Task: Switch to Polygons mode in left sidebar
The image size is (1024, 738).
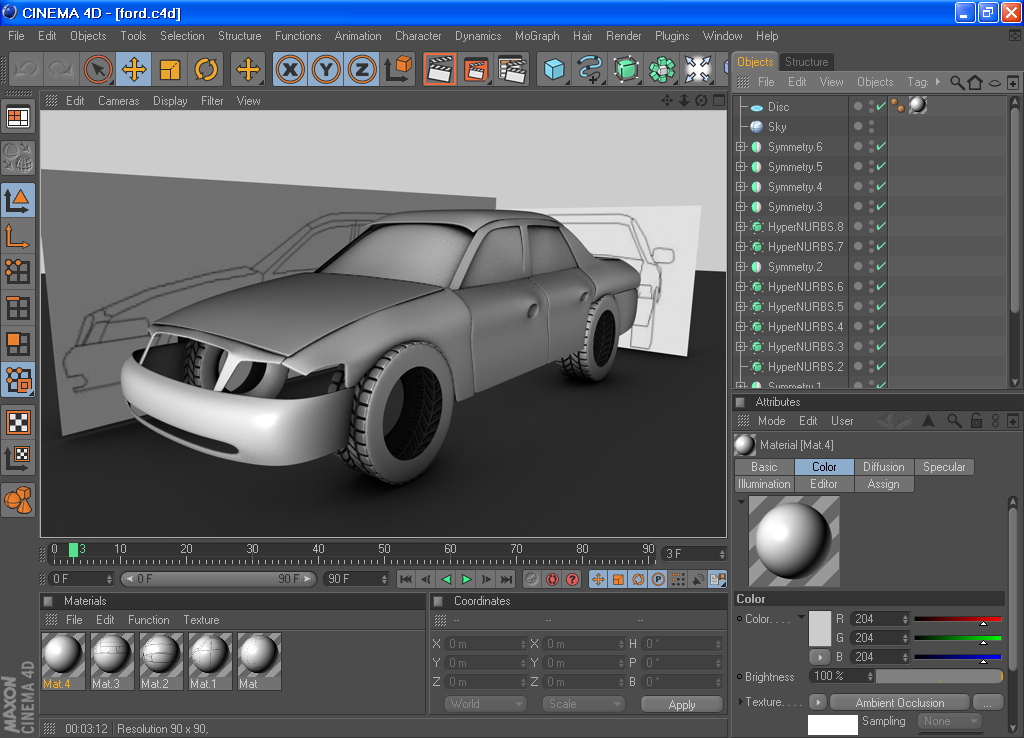Action: (x=18, y=344)
